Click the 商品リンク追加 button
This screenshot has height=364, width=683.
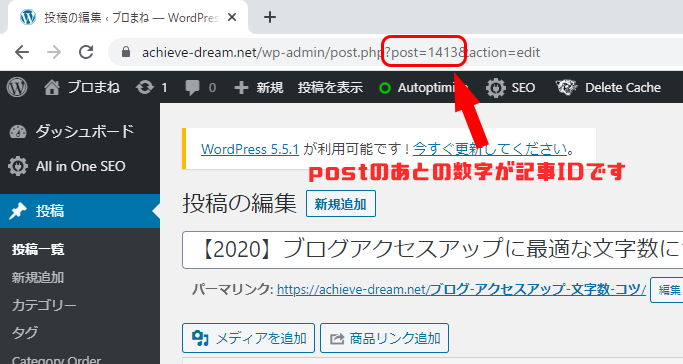click(x=384, y=338)
